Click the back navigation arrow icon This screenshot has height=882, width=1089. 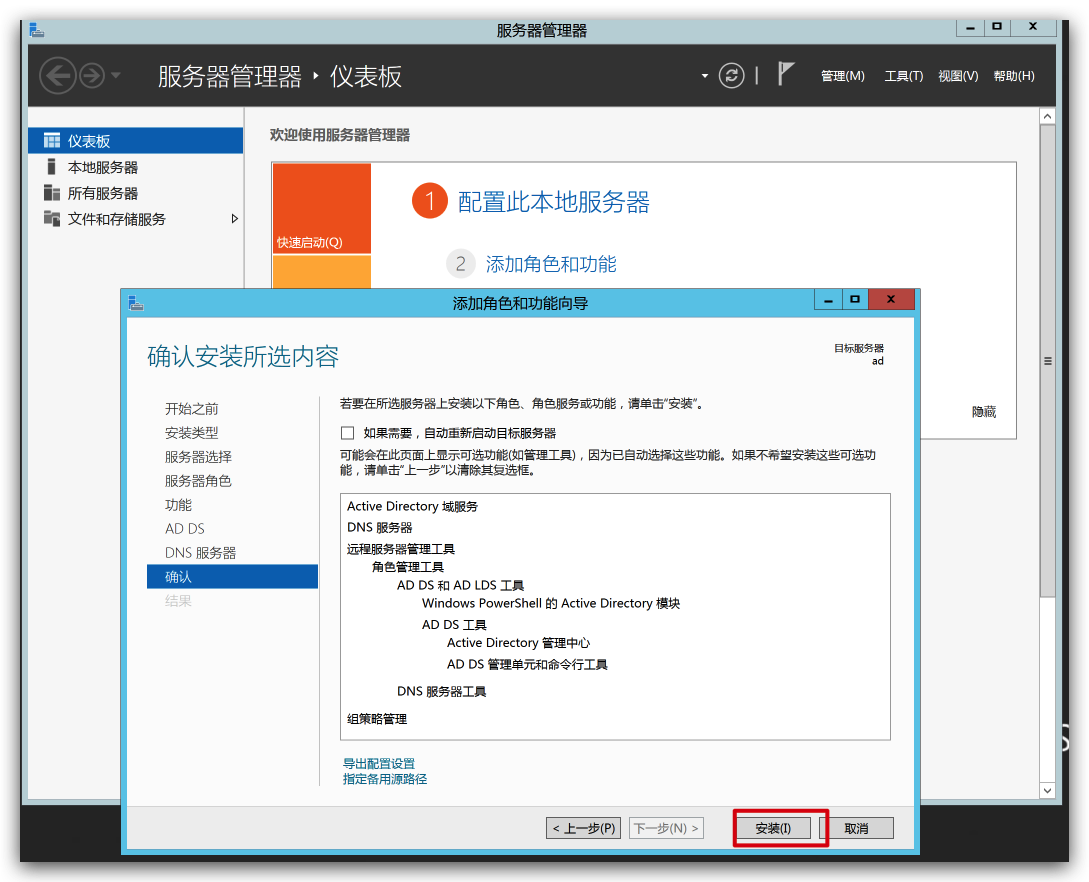57,76
